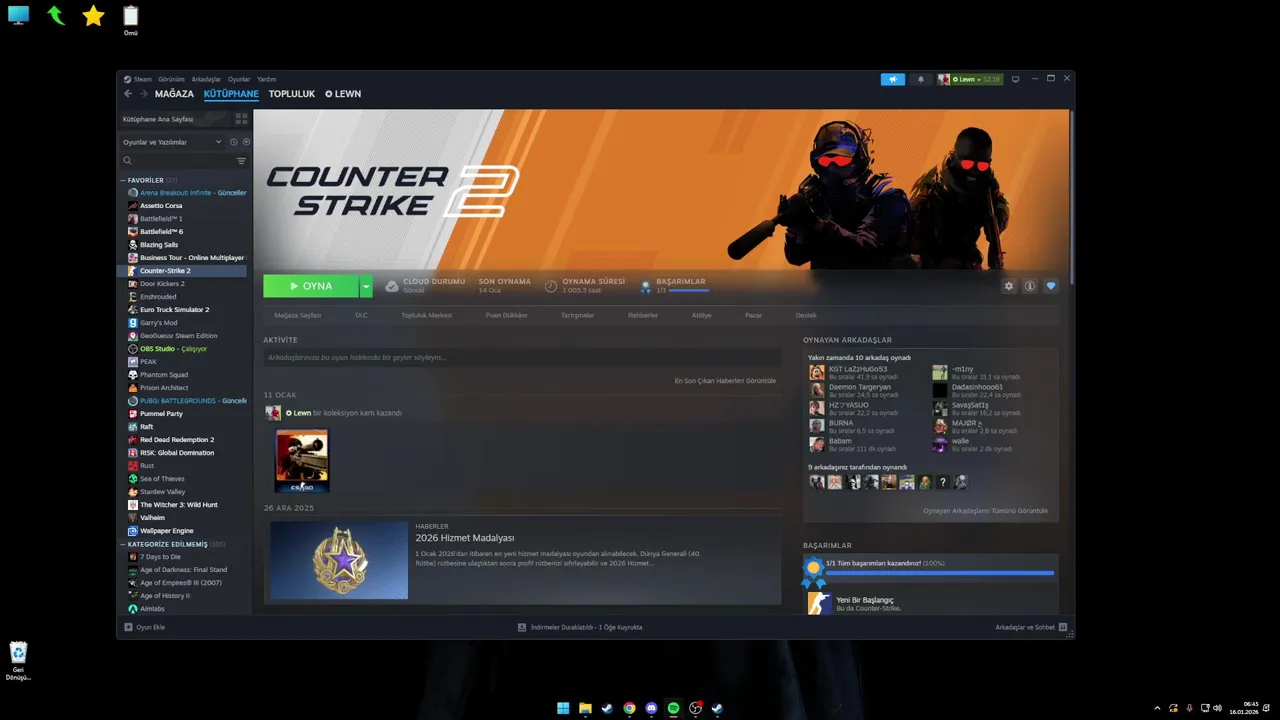Switch library to grid view icon
Screen dimensions: 1280x720
[x=241, y=119]
